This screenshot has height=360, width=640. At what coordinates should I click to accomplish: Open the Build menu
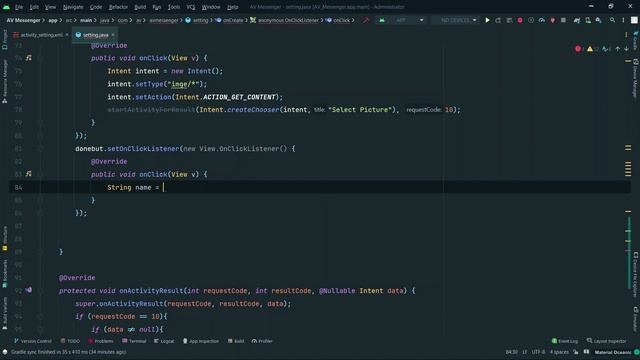click(x=140, y=7)
